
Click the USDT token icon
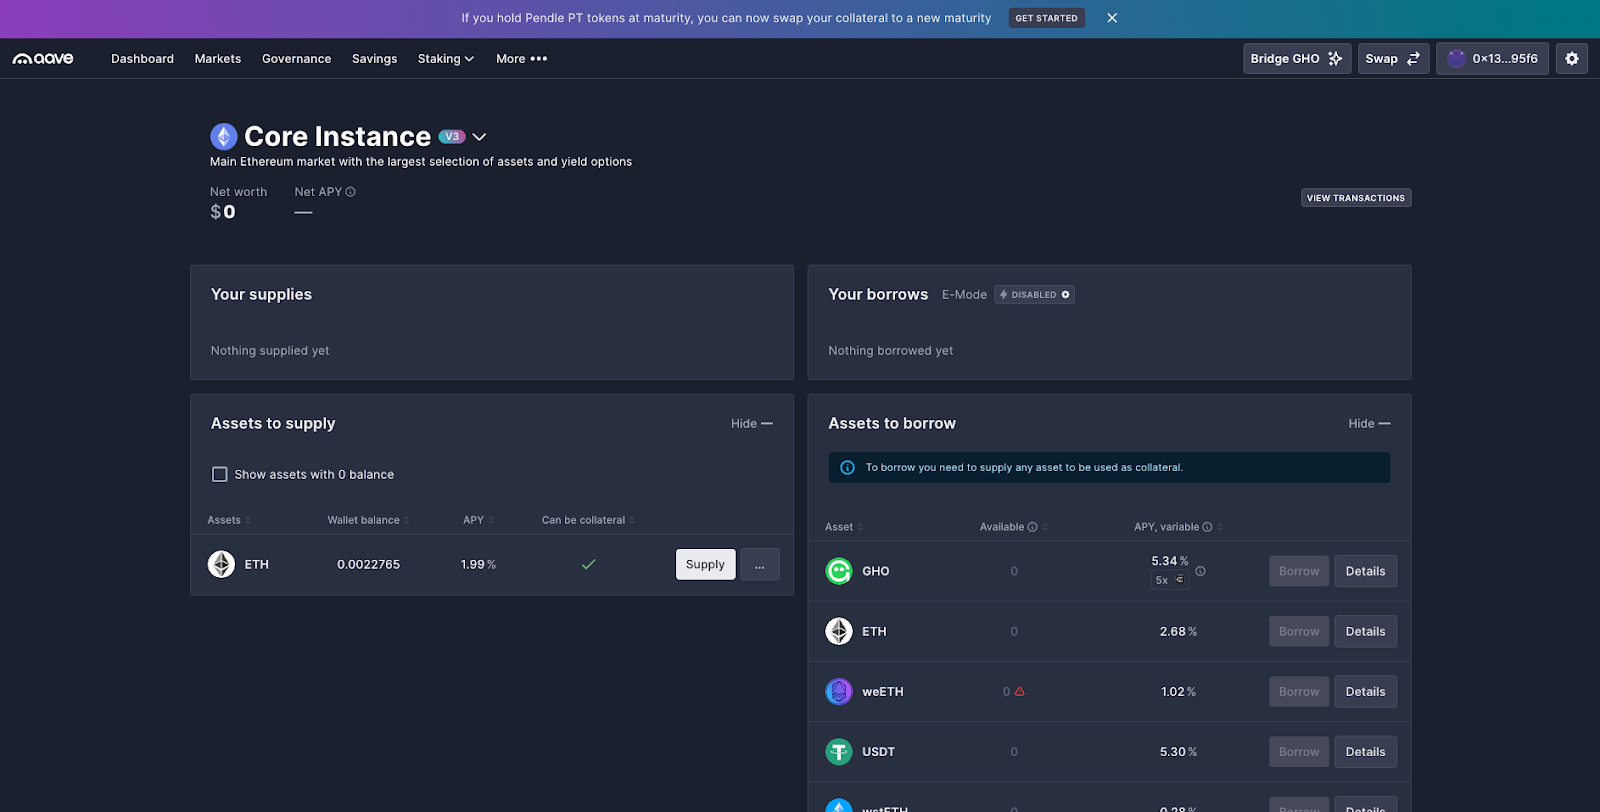839,751
